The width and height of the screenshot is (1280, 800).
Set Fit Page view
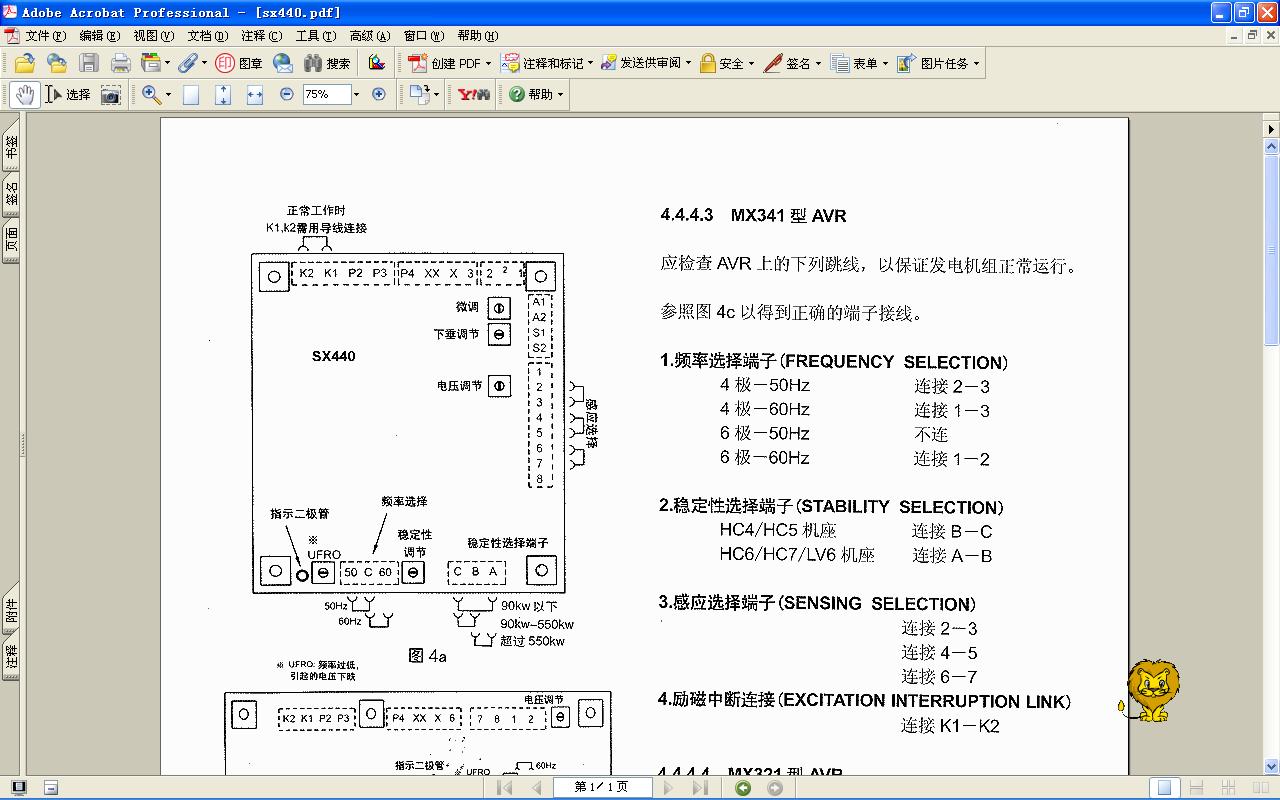pos(223,94)
